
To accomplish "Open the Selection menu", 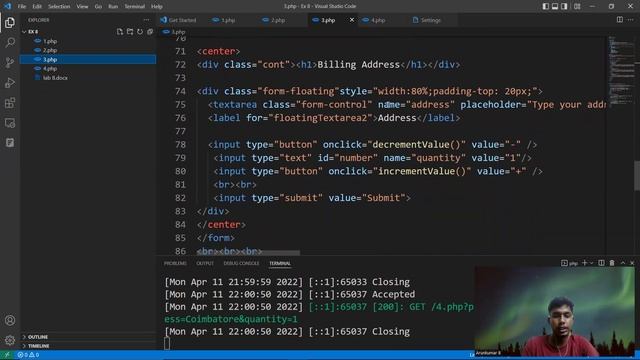I will pyautogui.click(x=59, y=7).
